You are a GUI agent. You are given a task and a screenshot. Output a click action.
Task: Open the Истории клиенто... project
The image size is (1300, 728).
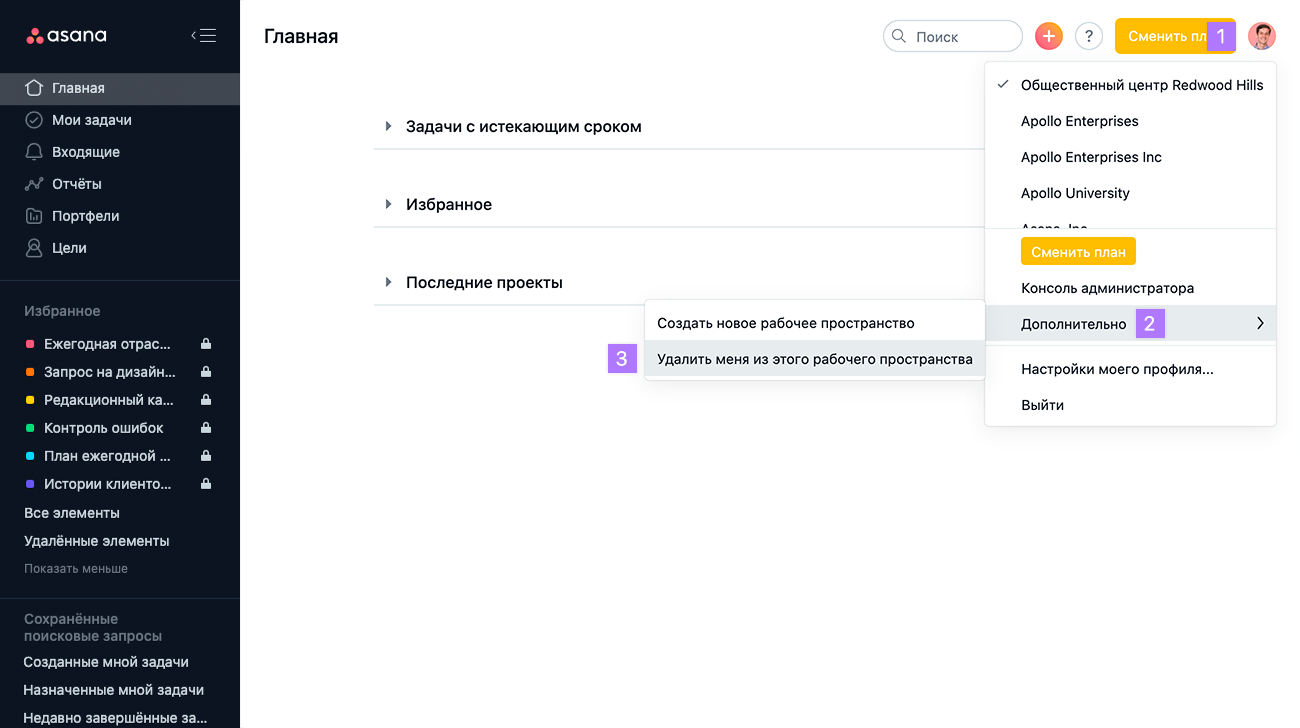tap(107, 484)
